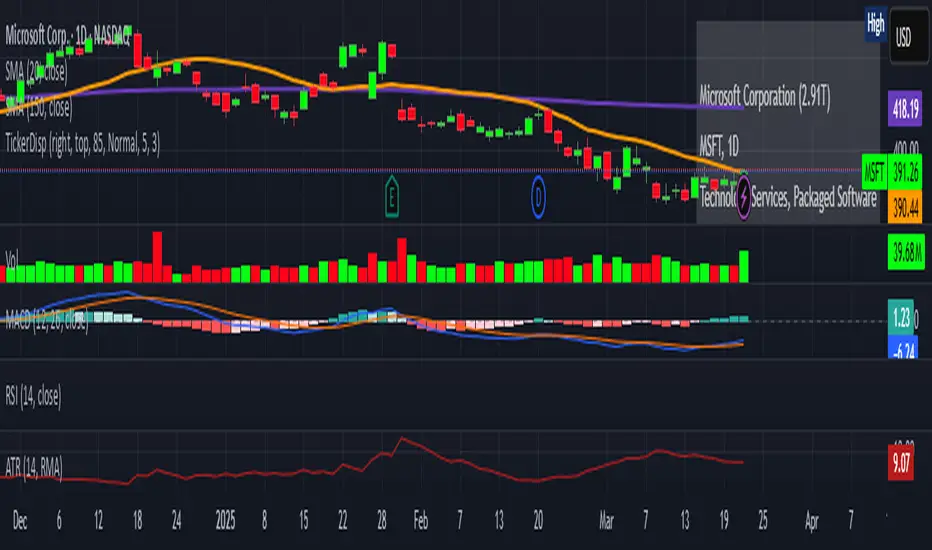The image size is (932, 550).
Task: Click the tall red volume bar near Dec 18
Action: [158, 257]
